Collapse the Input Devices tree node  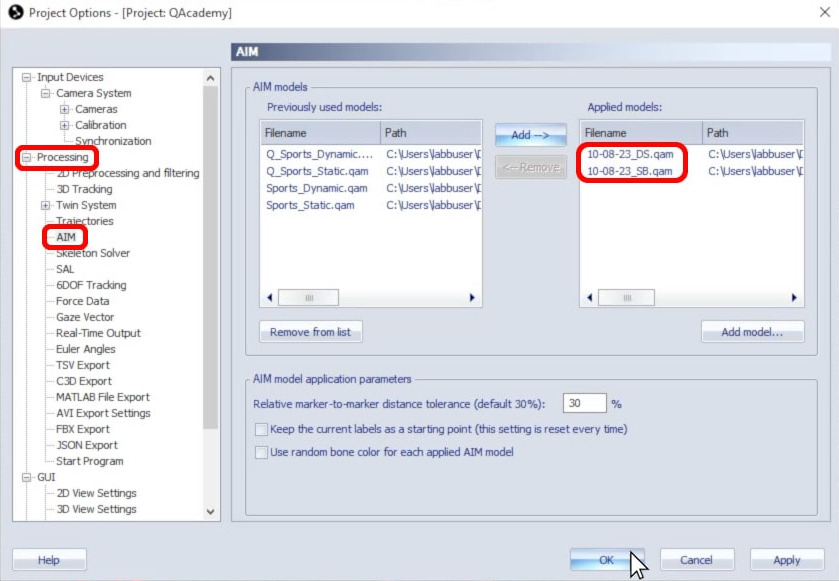[27, 77]
